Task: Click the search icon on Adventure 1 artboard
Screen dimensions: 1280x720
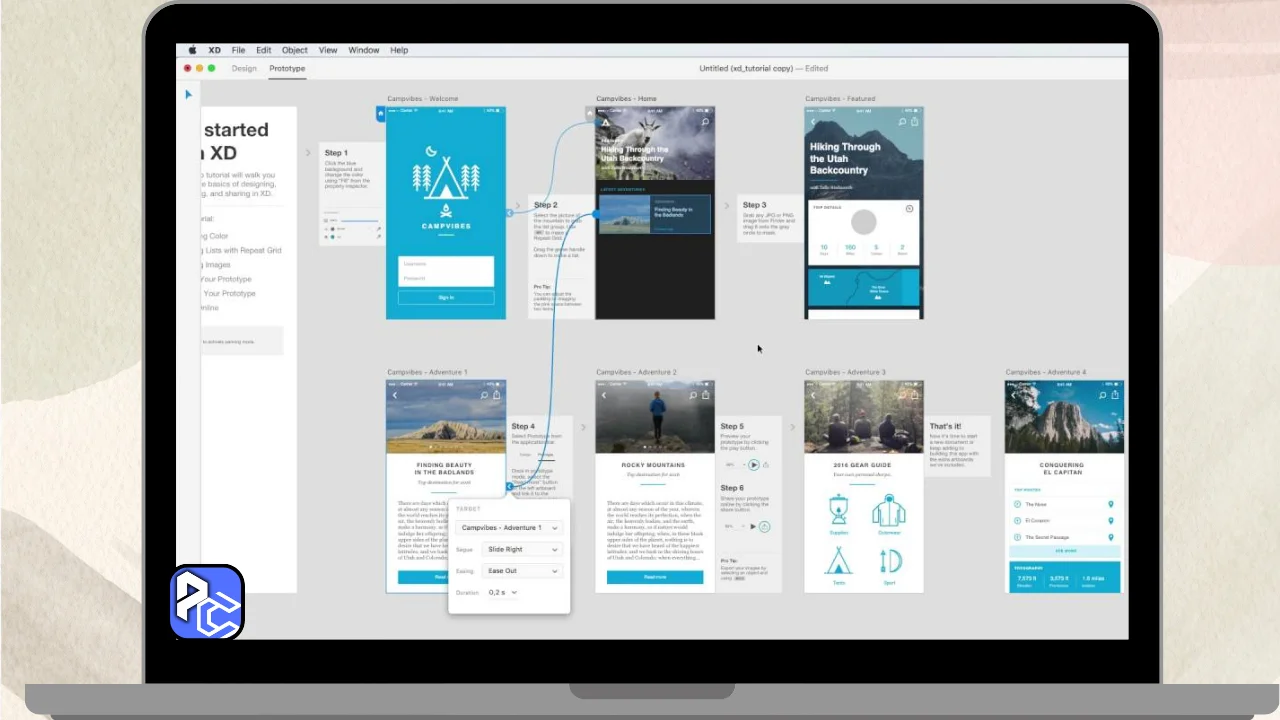Action: tap(484, 395)
